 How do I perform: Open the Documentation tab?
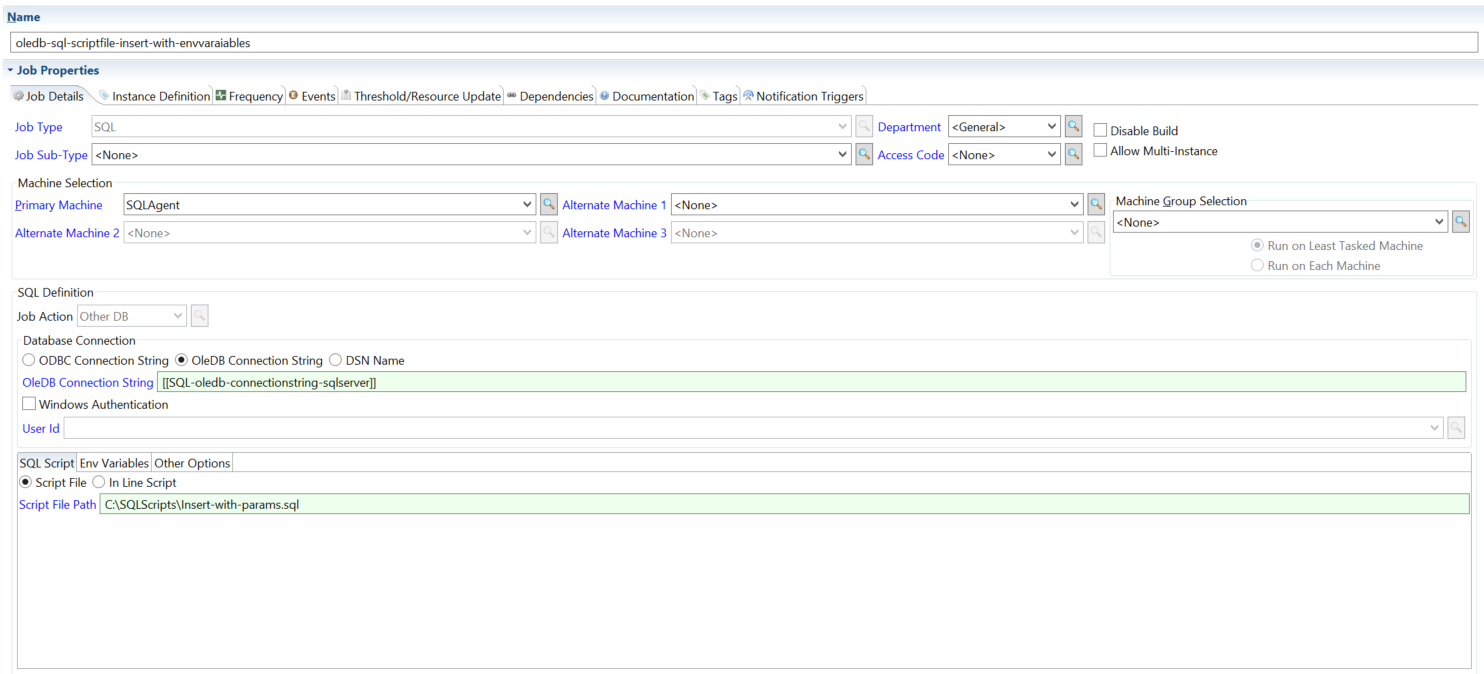point(647,96)
